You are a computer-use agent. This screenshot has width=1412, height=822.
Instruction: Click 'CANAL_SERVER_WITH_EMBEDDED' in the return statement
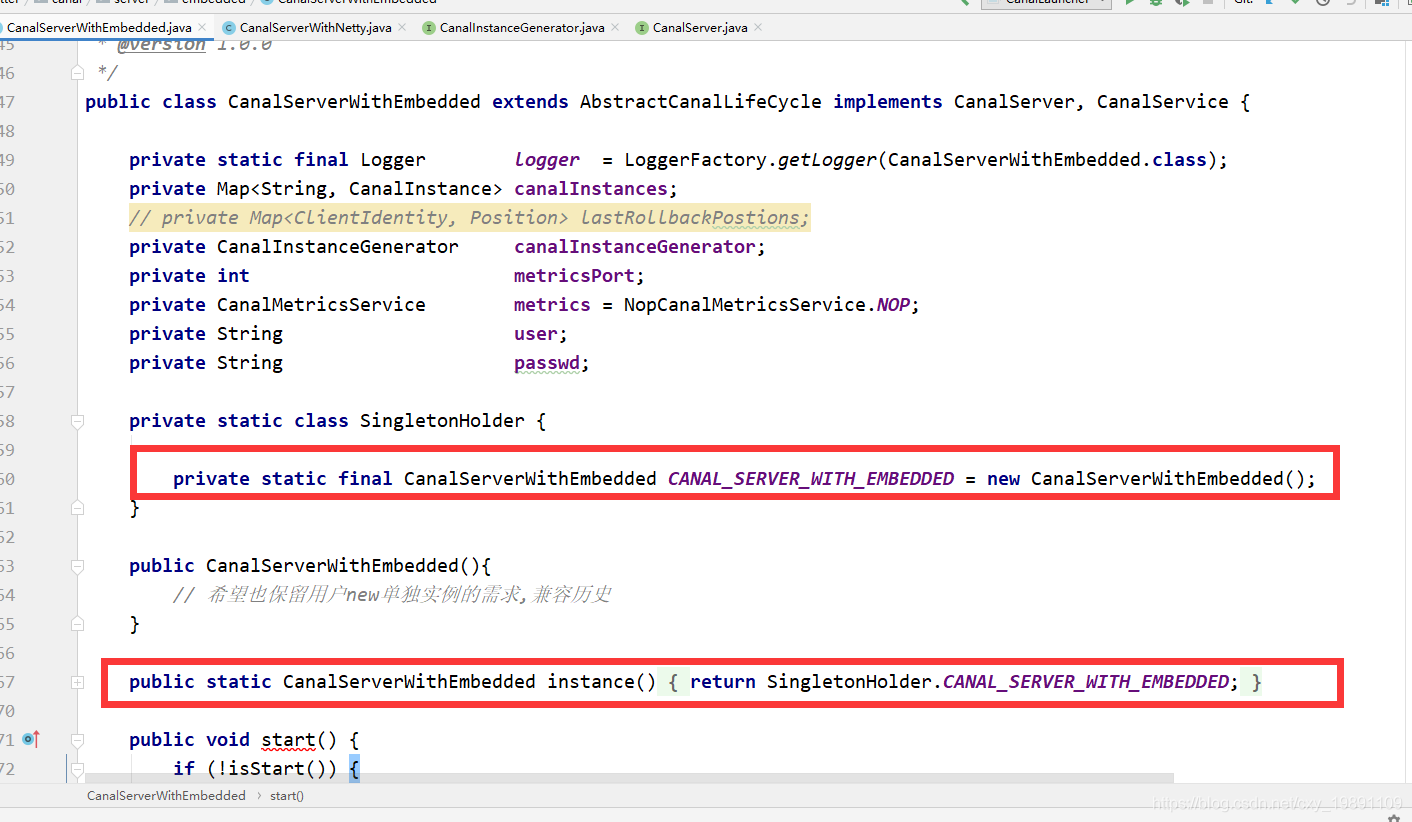1086,682
